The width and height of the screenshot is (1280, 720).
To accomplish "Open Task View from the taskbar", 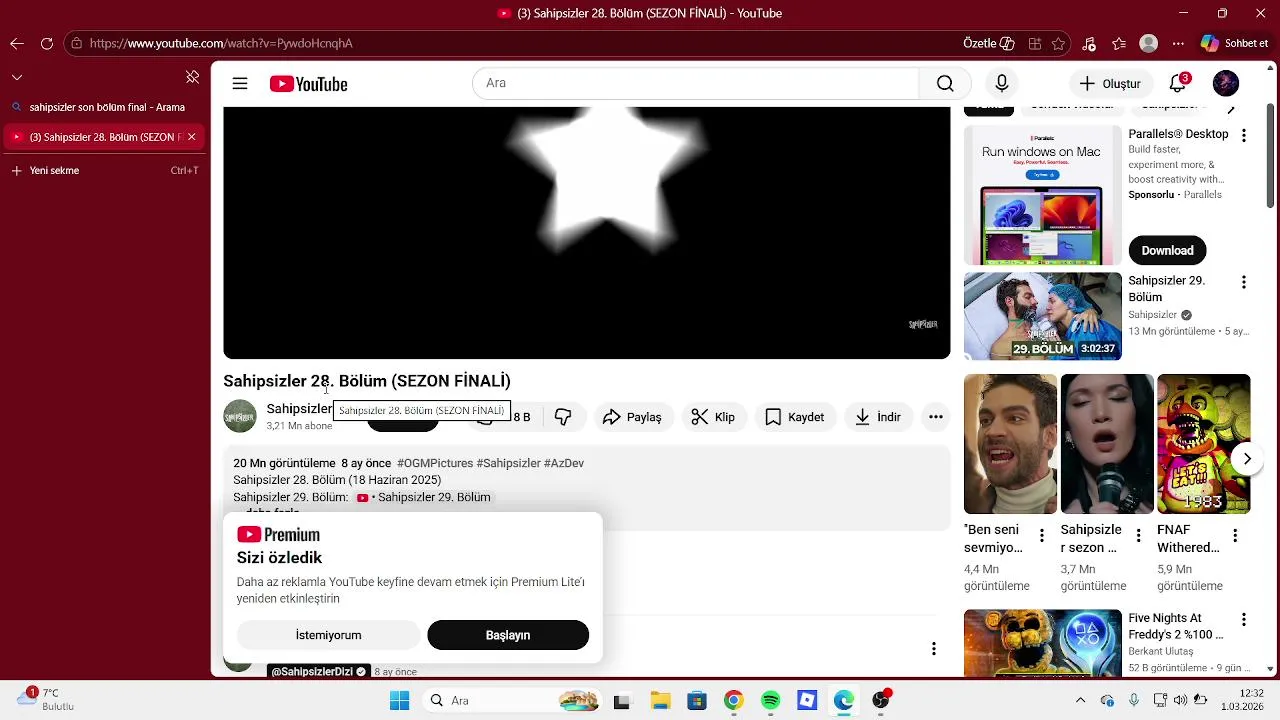I will point(622,701).
